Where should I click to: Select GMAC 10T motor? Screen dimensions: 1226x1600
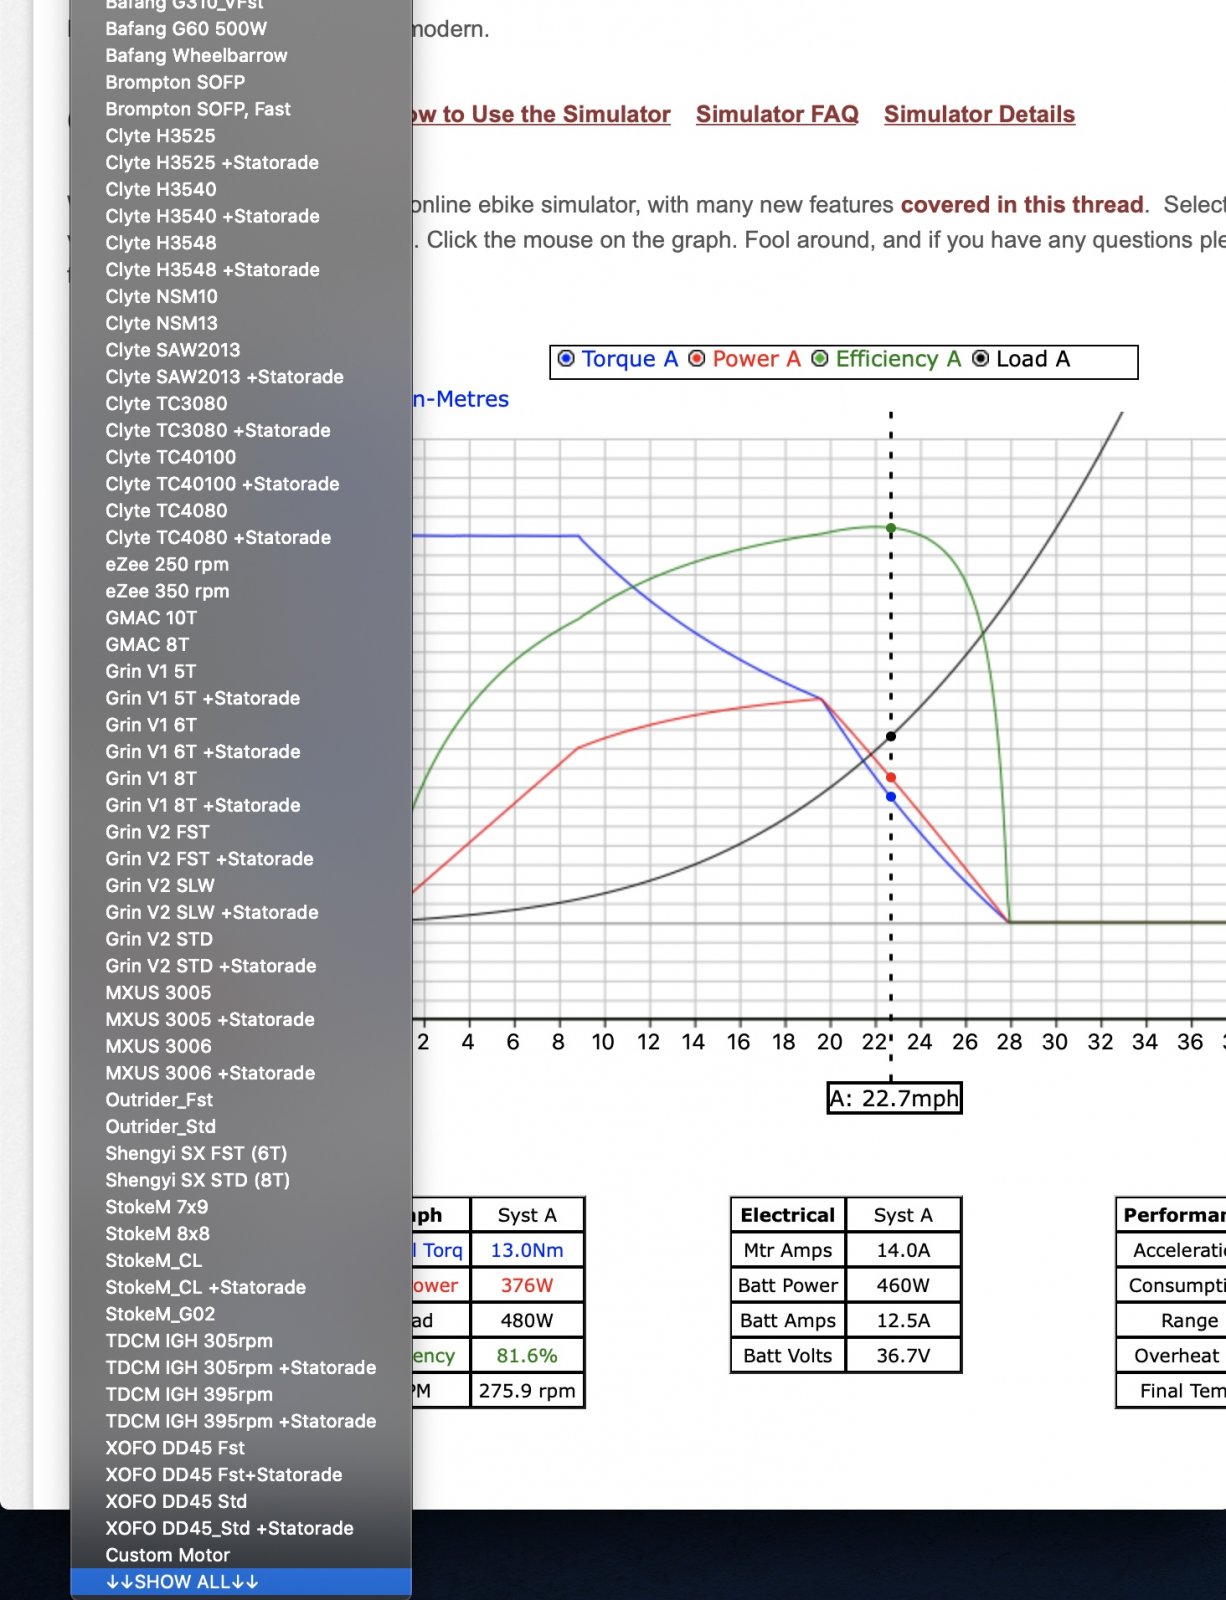(x=241, y=618)
